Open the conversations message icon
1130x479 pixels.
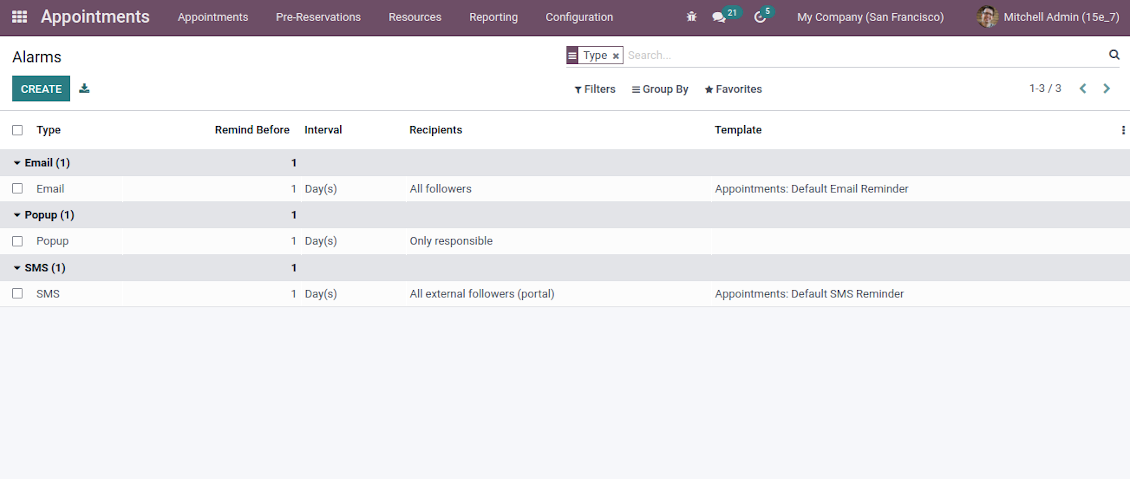click(x=719, y=17)
